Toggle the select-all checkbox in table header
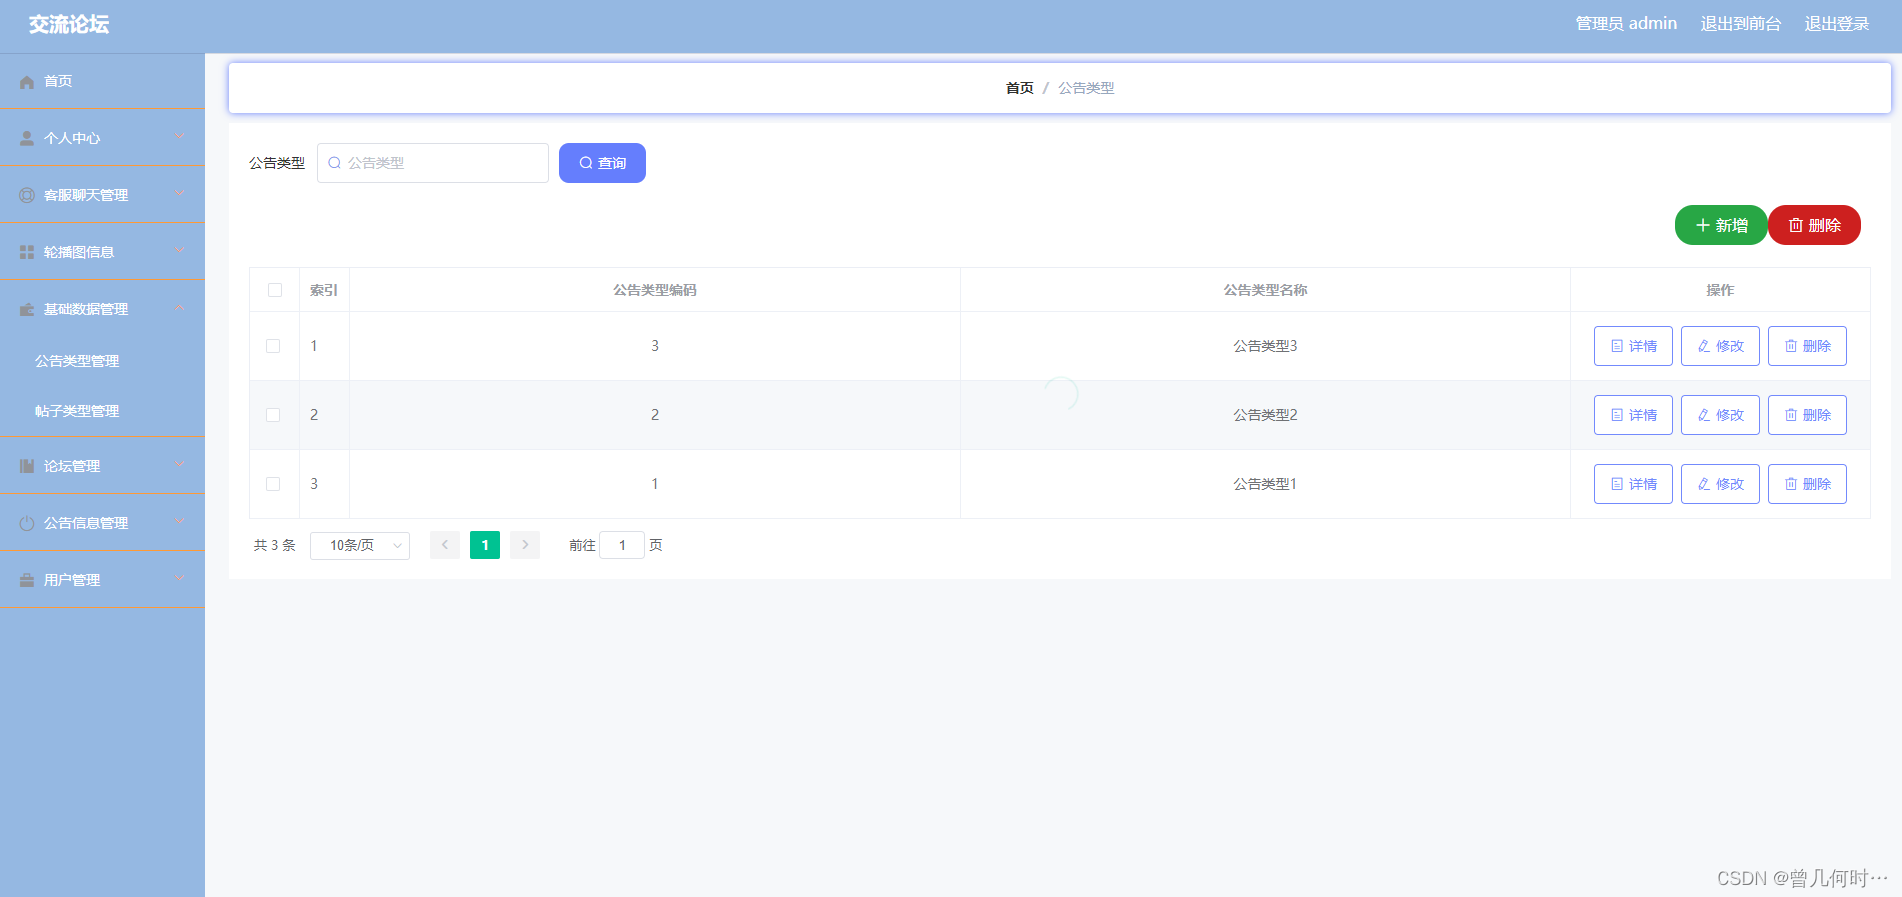 (275, 290)
